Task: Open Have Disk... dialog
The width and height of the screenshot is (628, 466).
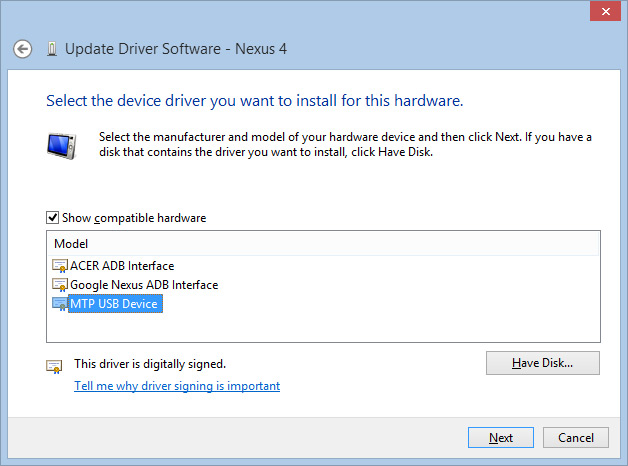Action: (x=543, y=363)
